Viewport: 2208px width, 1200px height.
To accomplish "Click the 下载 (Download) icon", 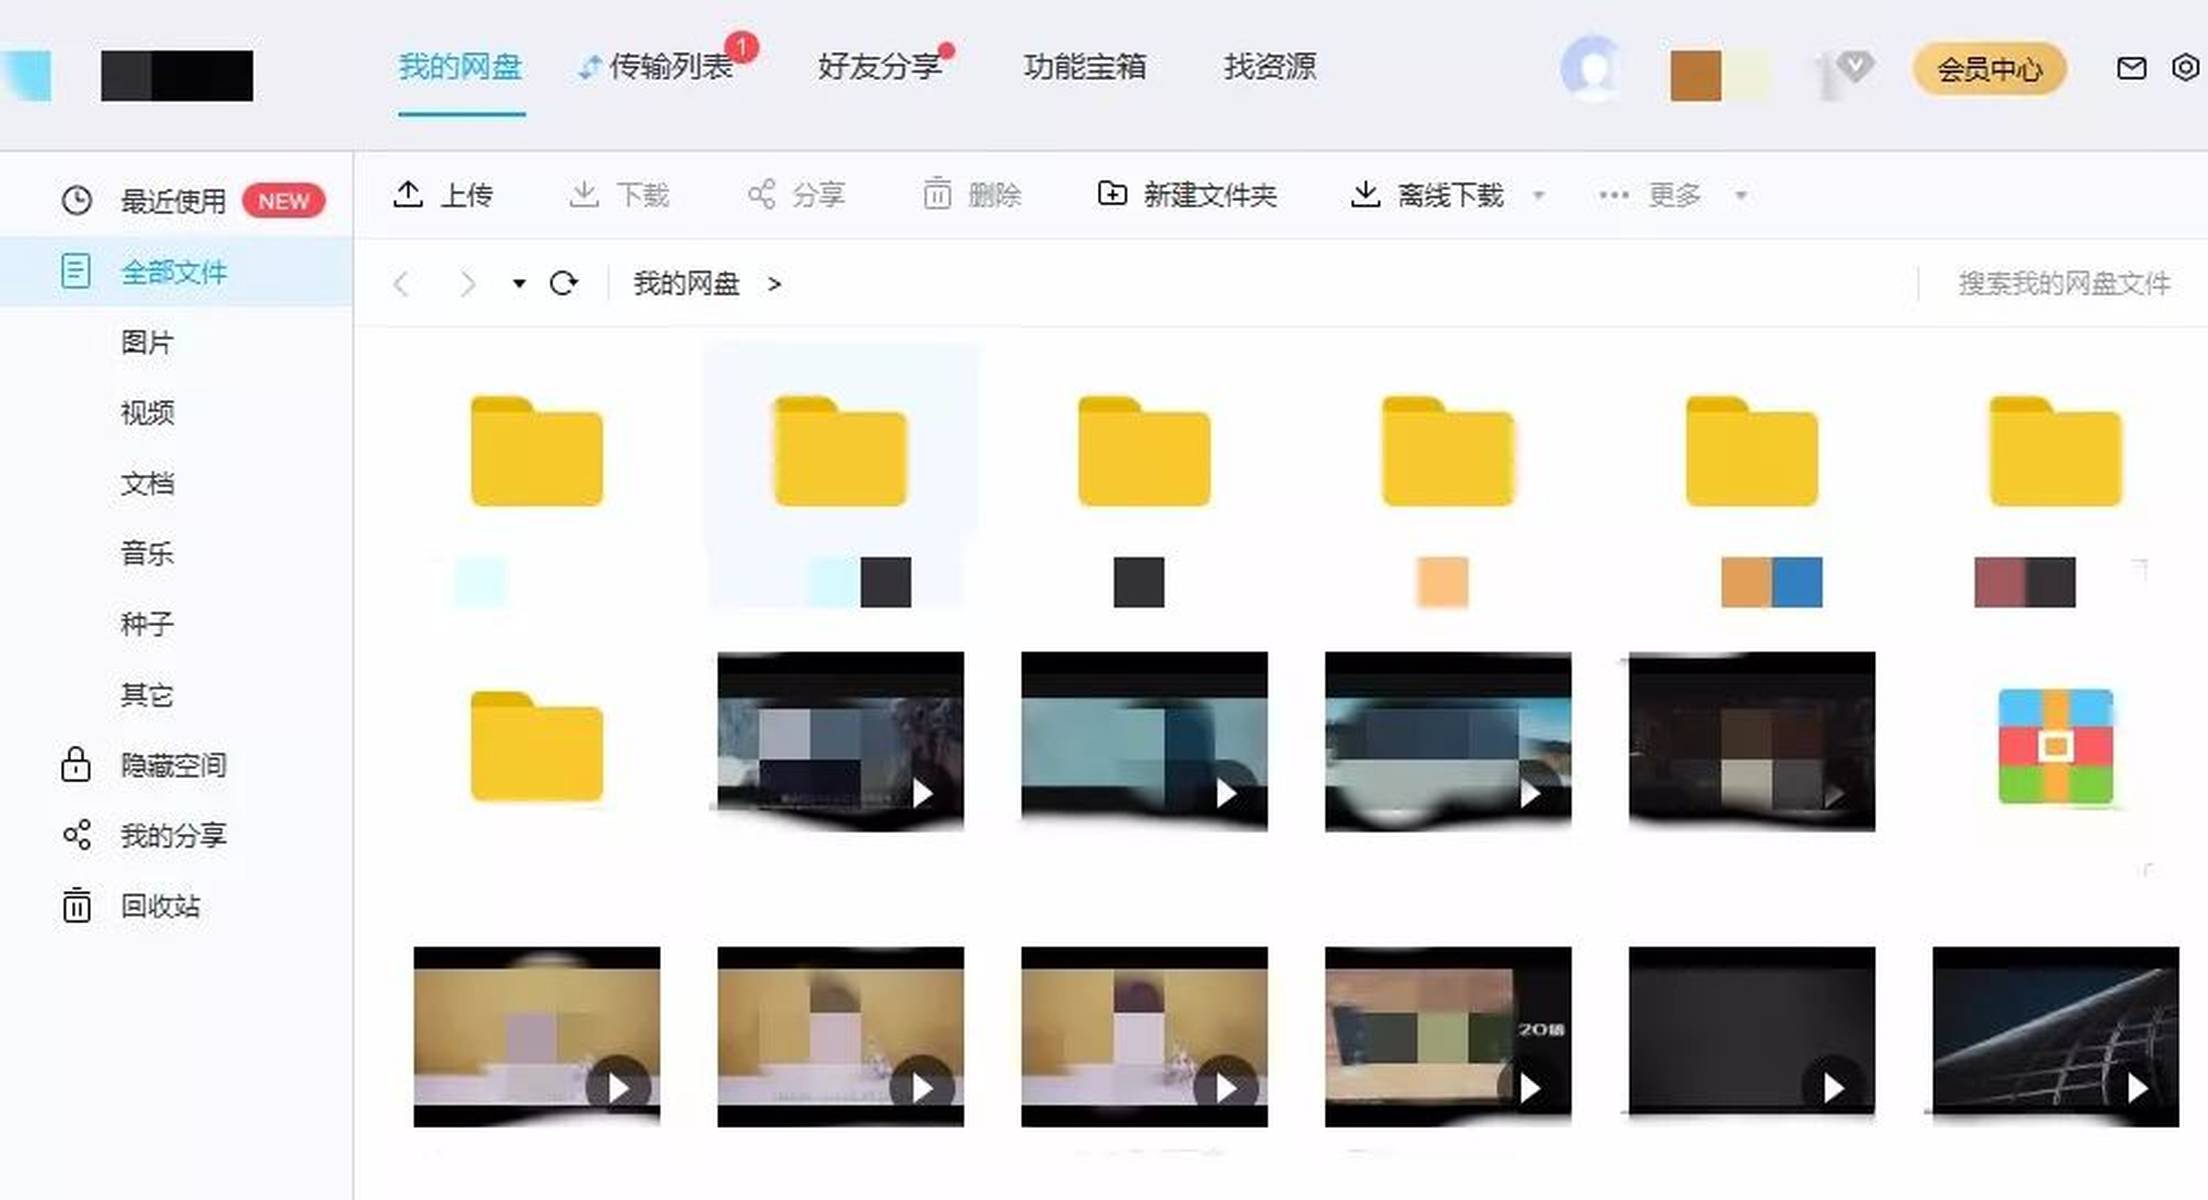I will coord(622,194).
